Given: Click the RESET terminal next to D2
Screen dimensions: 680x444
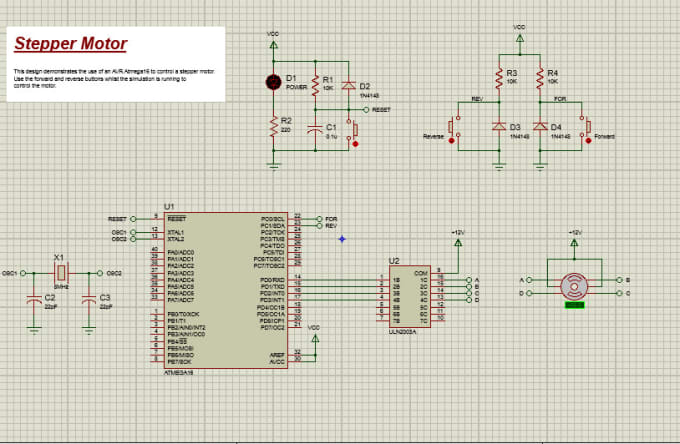Looking at the screenshot, I should pyautogui.click(x=366, y=110).
